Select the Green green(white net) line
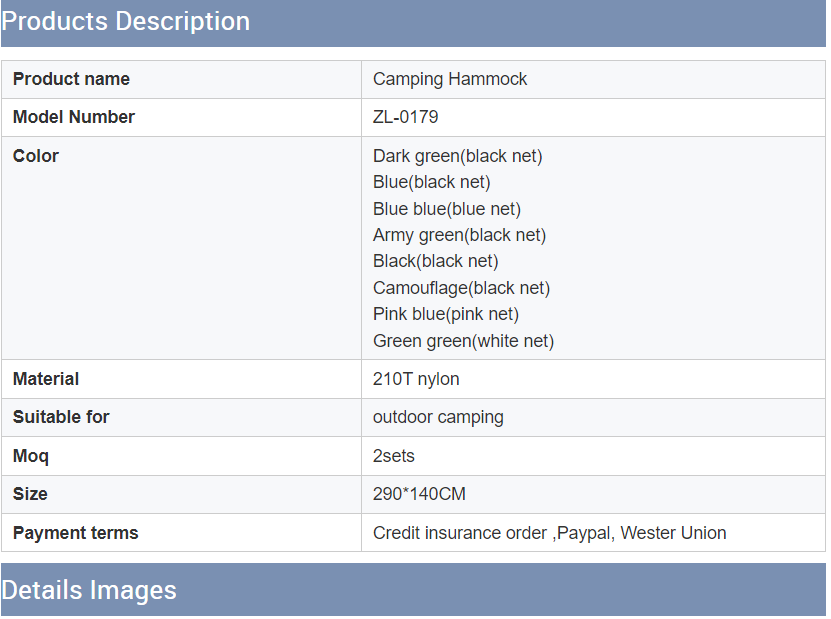Image resolution: width=831 pixels, height=619 pixels. (463, 341)
